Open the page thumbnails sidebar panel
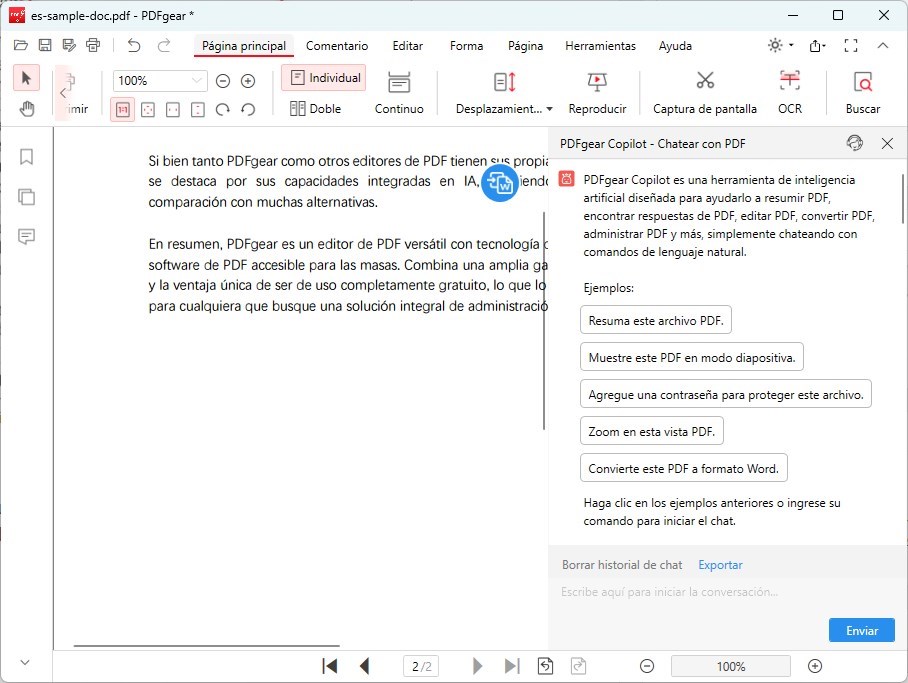Image resolution: width=908 pixels, height=683 pixels. click(x=26, y=197)
